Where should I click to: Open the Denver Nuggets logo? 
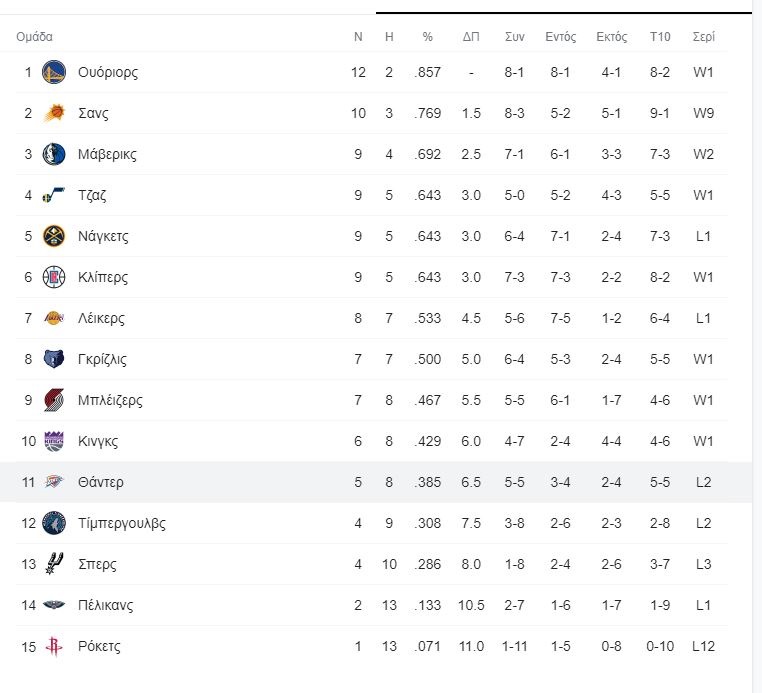click(53, 236)
